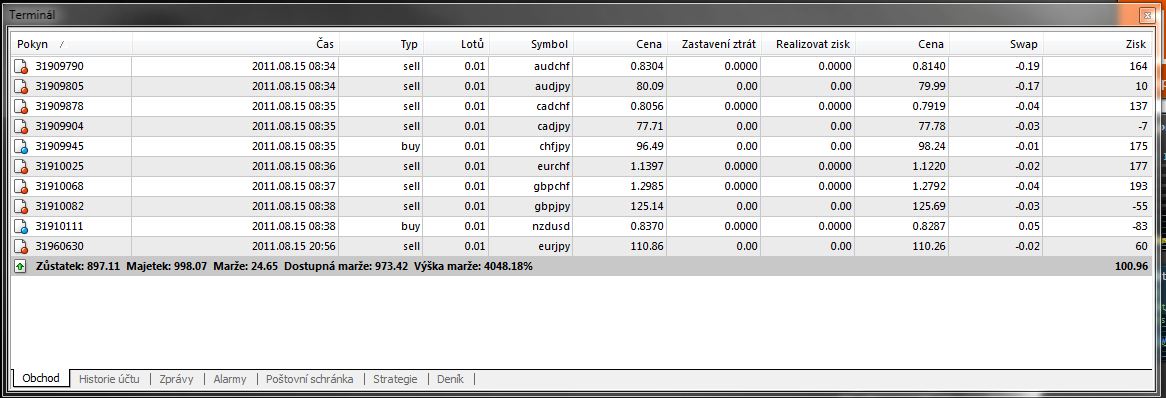The width and height of the screenshot is (1166, 398).
Task: Select the cadchf symbol cell
Action: tap(552, 106)
